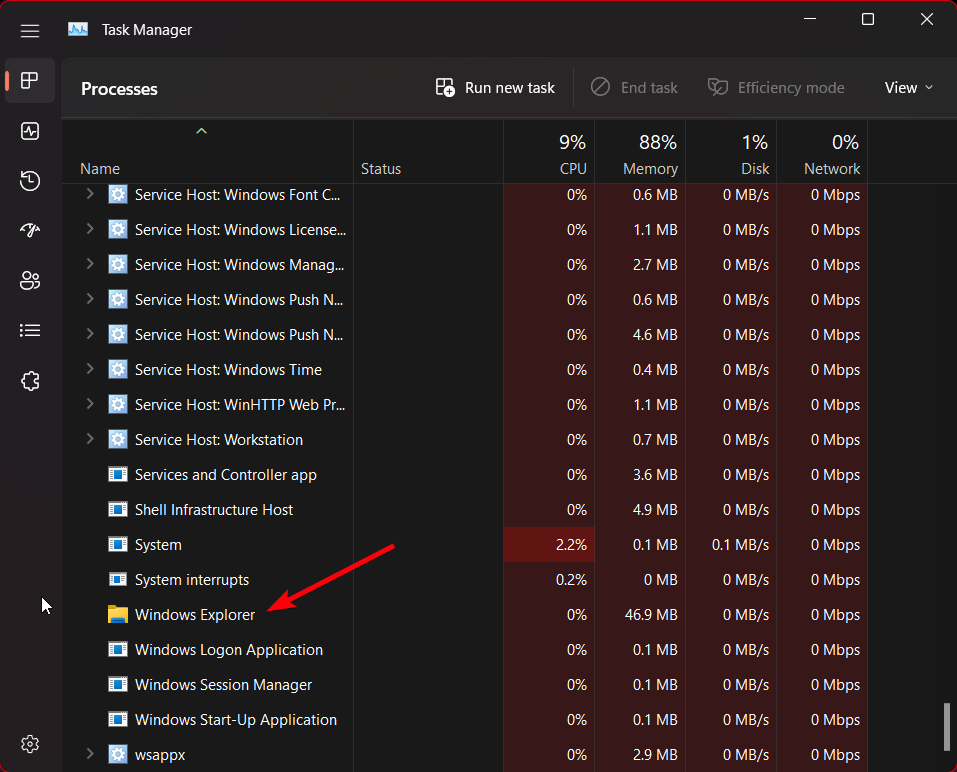Expand Service Host: Windows Font C... row
957x772 pixels.
point(90,194)
